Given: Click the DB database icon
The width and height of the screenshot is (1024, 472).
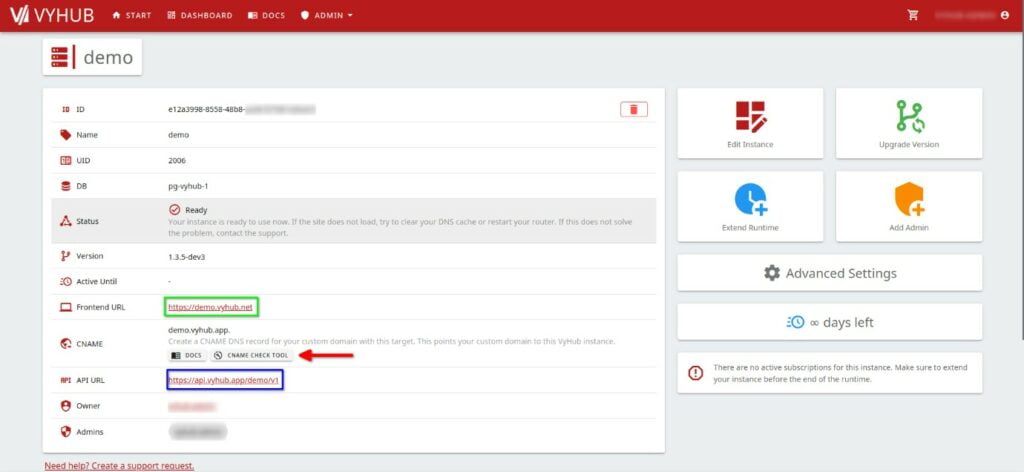Looking at the screenshot, I should tap(65, 186).
